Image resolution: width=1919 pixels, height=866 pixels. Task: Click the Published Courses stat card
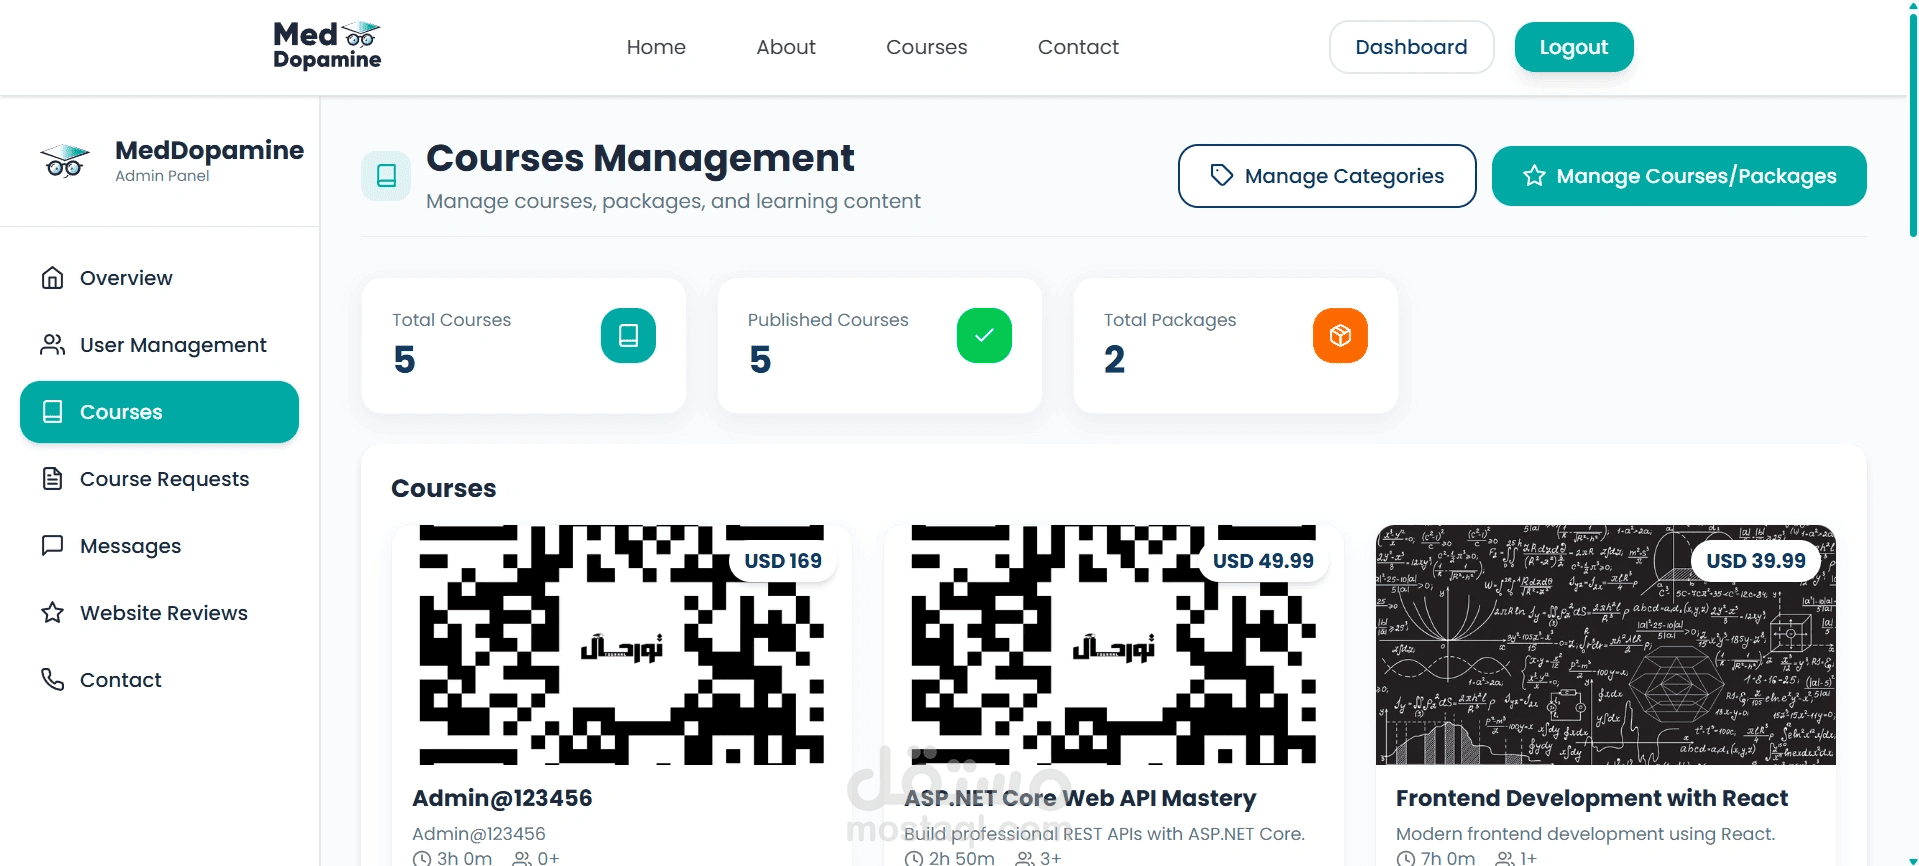(x=880, y=345)
